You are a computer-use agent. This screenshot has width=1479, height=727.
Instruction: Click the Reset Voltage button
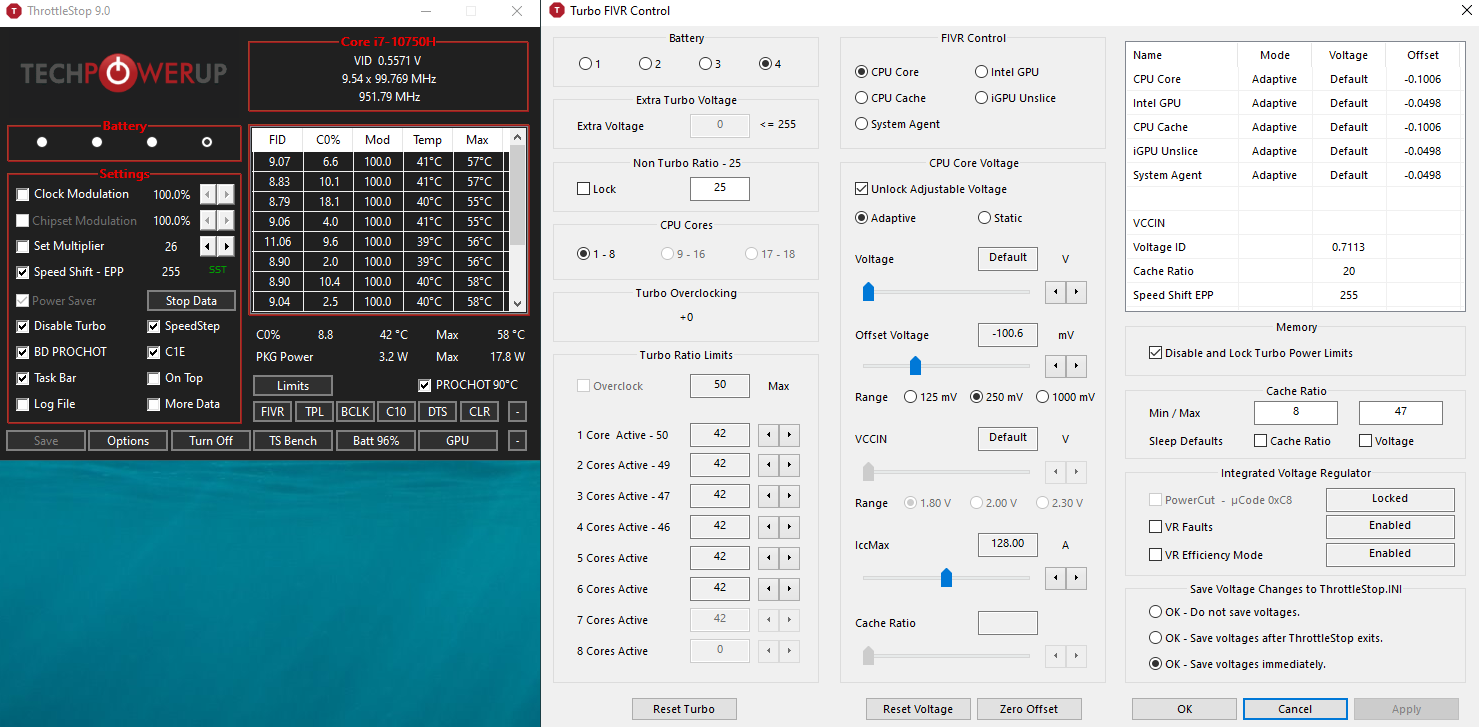pos(918,709)
